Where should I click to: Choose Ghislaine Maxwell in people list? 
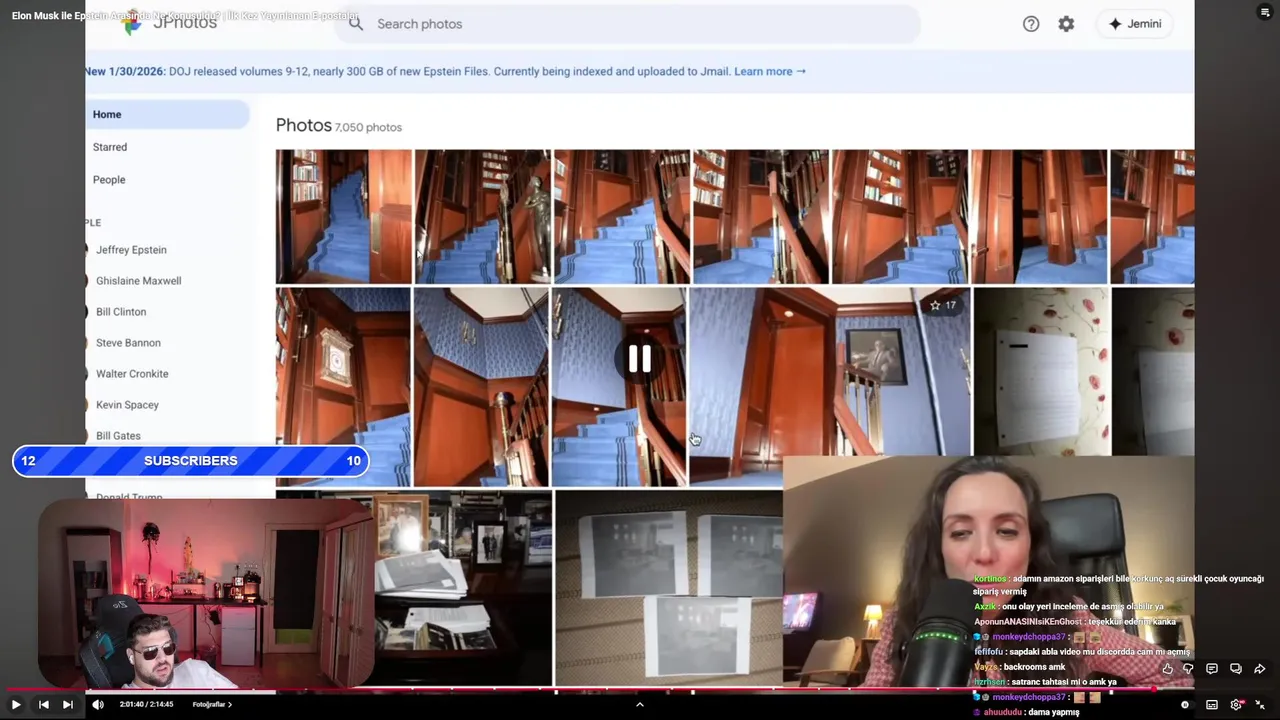[x=138, y=281]
